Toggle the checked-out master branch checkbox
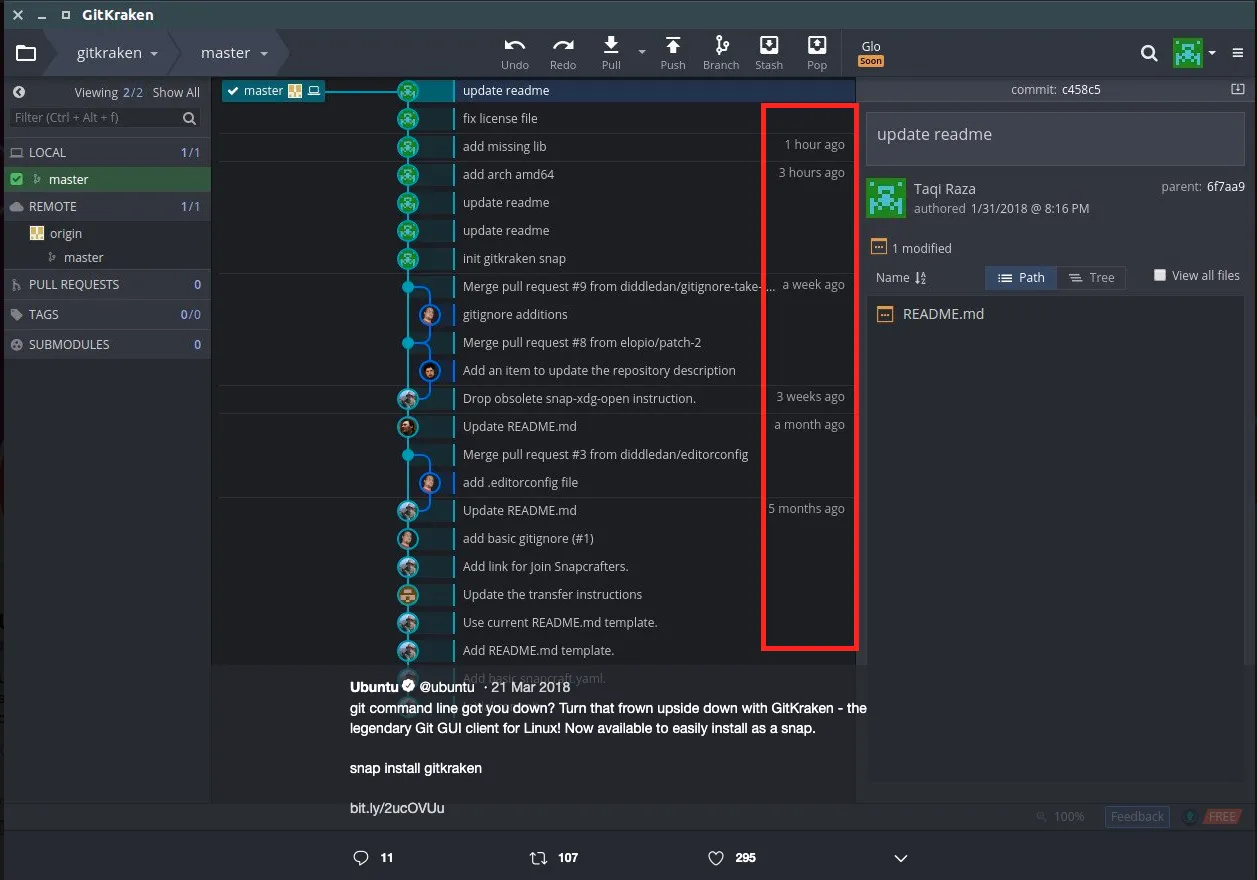The width and height of the screenshot is (1257, 880). 16,180
